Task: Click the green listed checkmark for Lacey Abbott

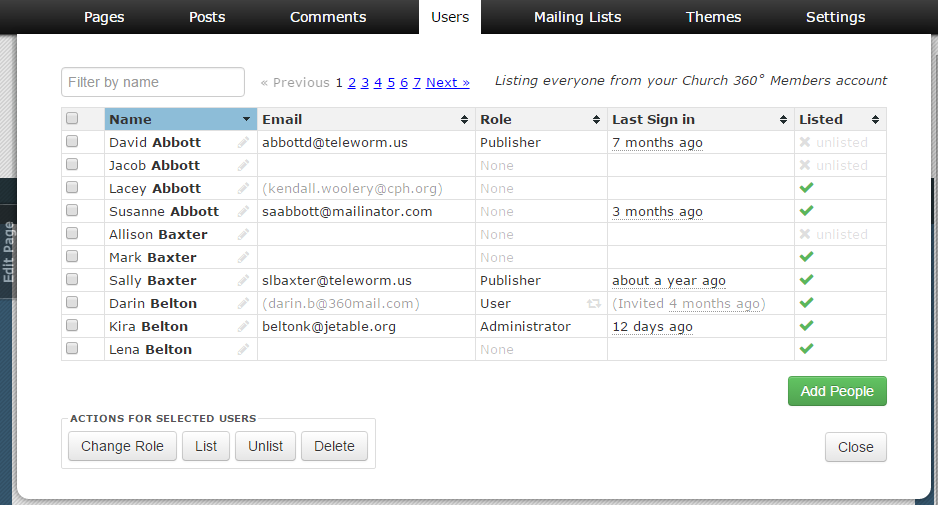Action: tap(807, 188)
